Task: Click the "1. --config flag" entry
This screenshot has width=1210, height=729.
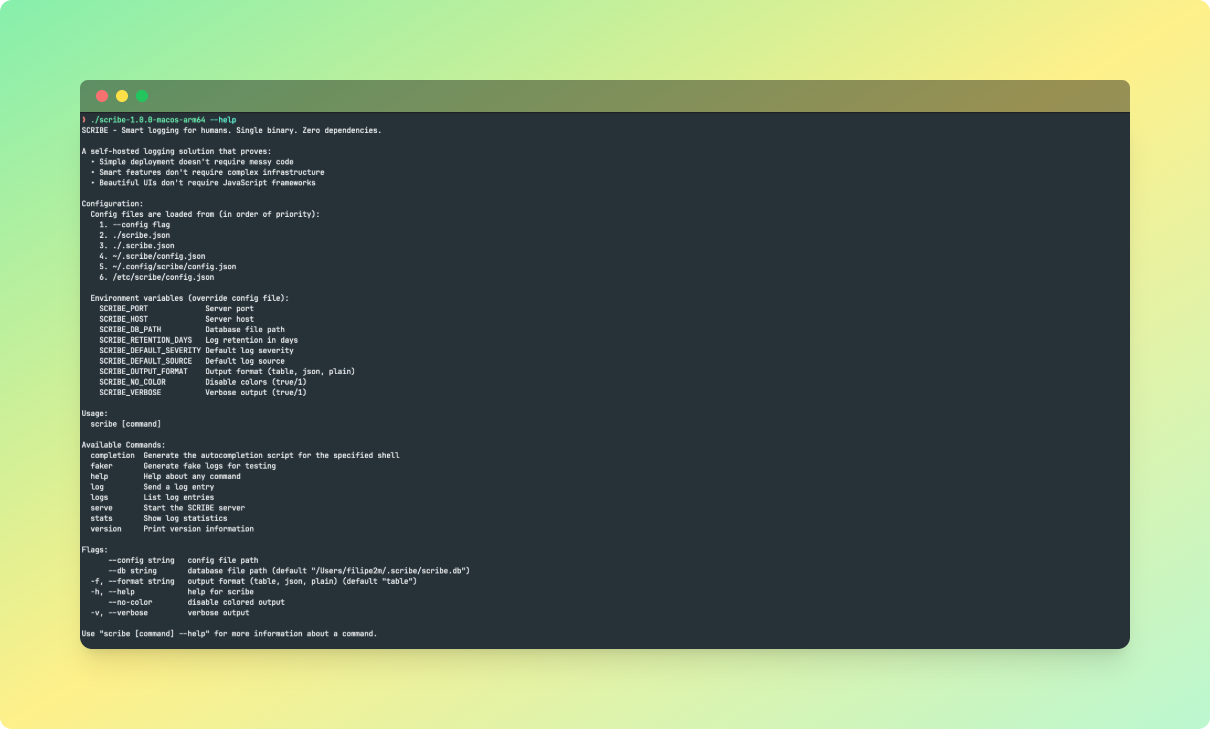Action: 134,224
